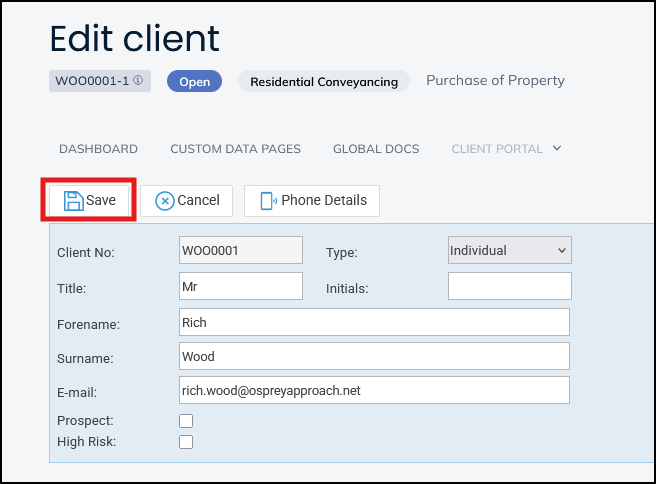
Task: Tick the High Risk checkbox
Action: 185,441
